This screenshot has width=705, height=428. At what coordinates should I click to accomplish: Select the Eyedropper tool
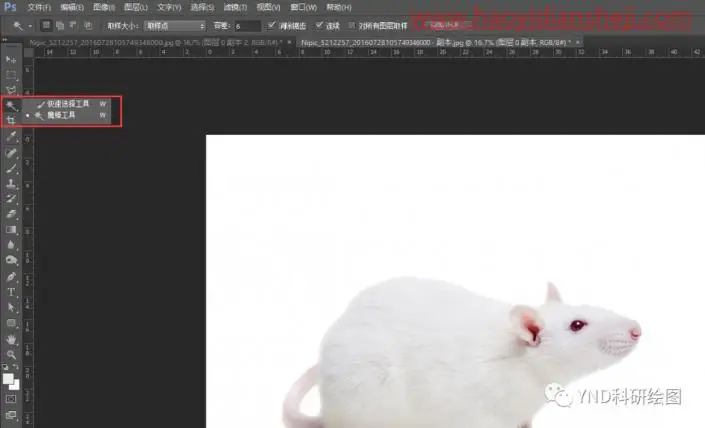(x=11, y=136)
